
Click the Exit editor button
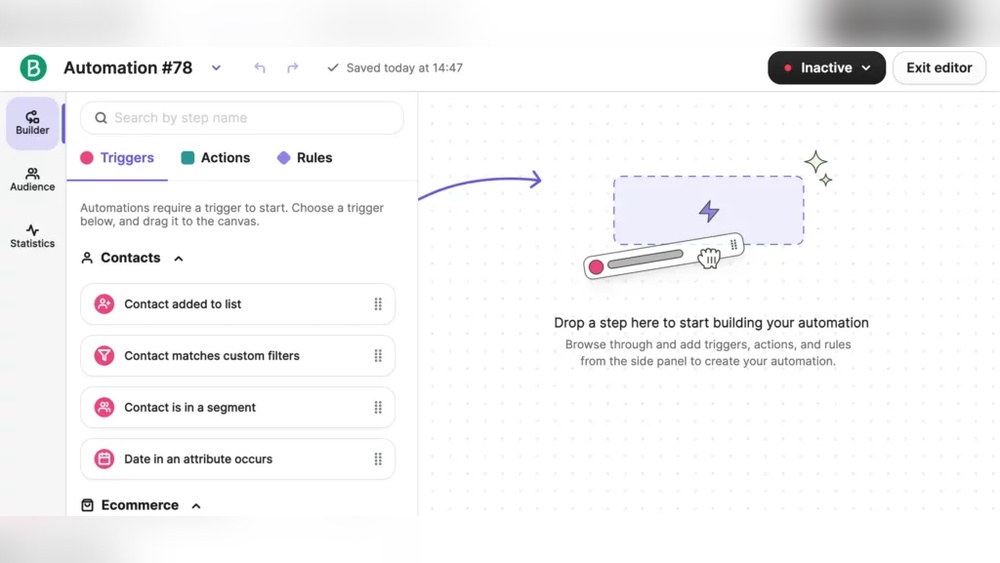click(939, 68)
